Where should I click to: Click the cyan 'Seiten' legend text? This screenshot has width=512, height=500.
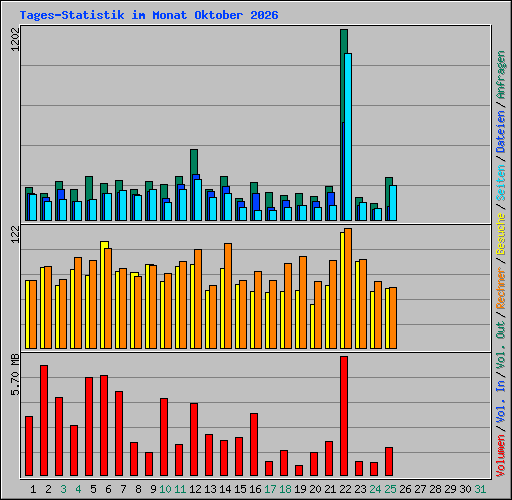[501, 182]
